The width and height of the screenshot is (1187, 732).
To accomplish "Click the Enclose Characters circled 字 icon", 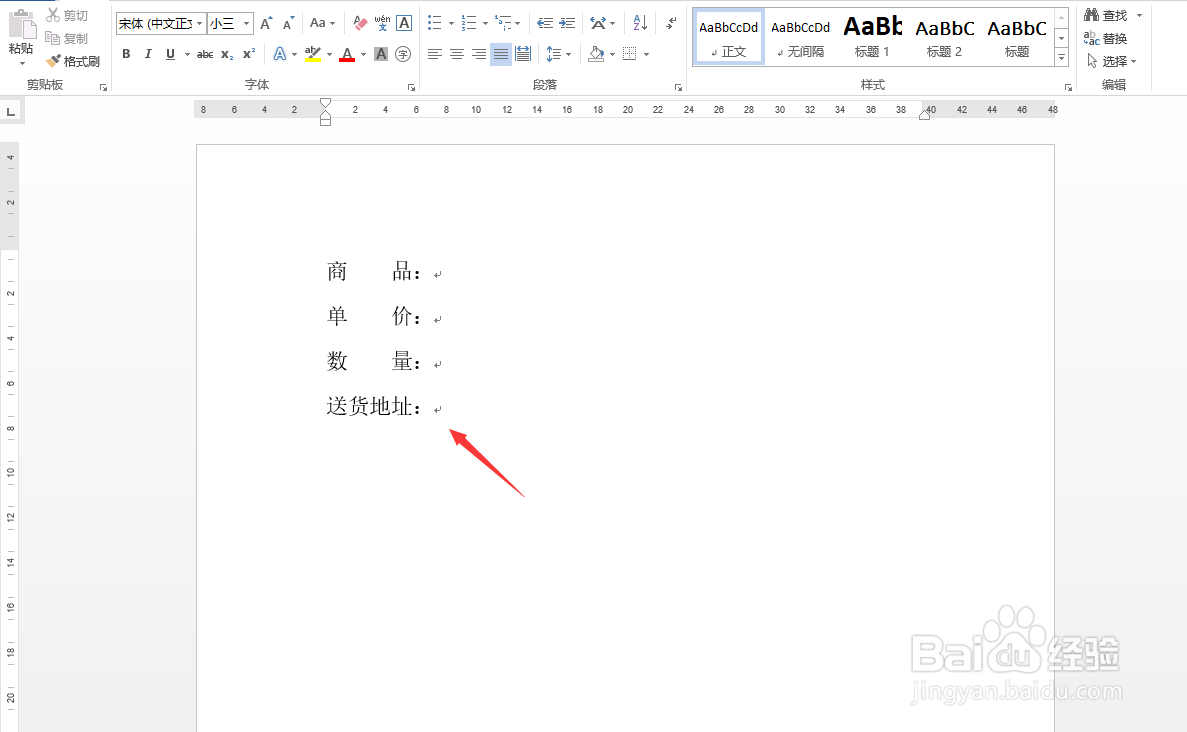I will tap(403, 54).
